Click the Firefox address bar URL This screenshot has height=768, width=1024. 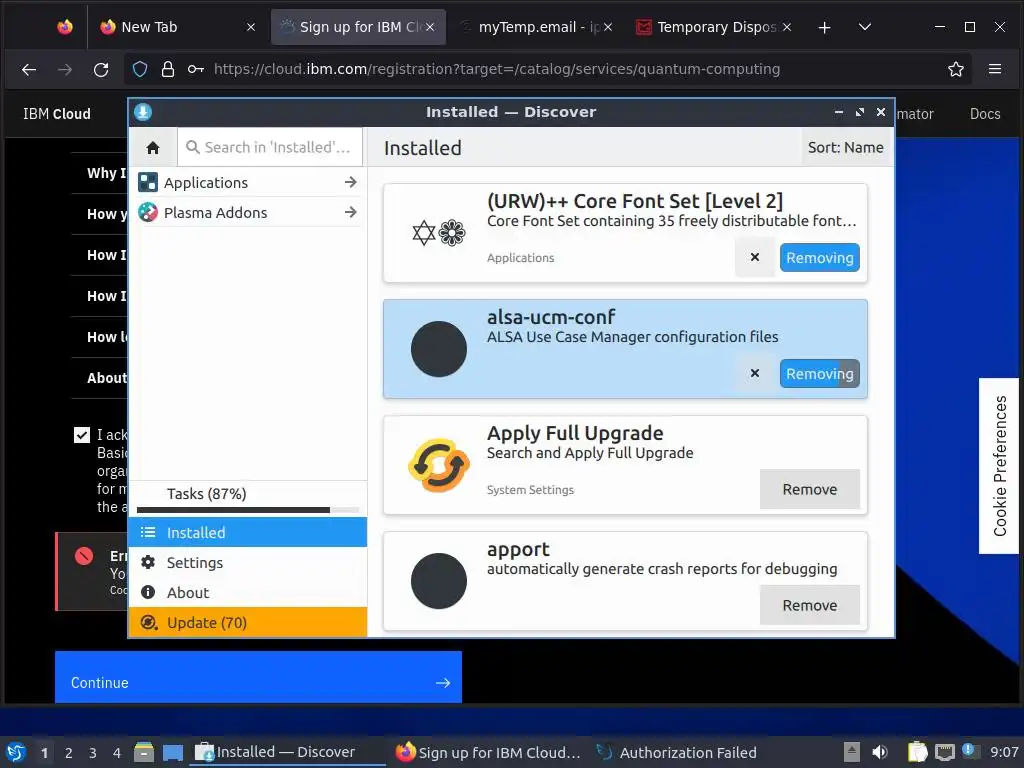point(496,69)
